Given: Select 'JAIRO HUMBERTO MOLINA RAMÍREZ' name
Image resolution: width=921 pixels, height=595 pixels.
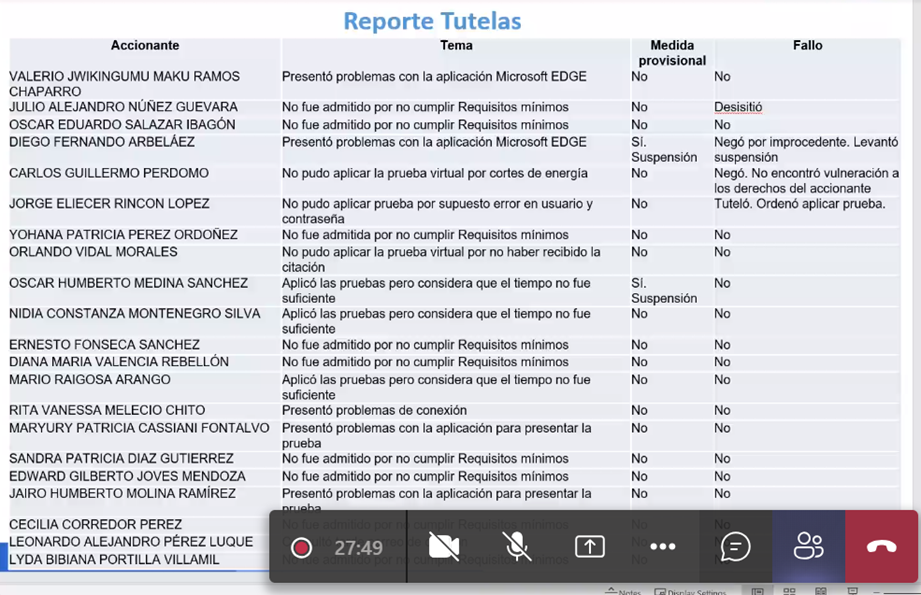Looking at the screenshot, I should 122,493.
